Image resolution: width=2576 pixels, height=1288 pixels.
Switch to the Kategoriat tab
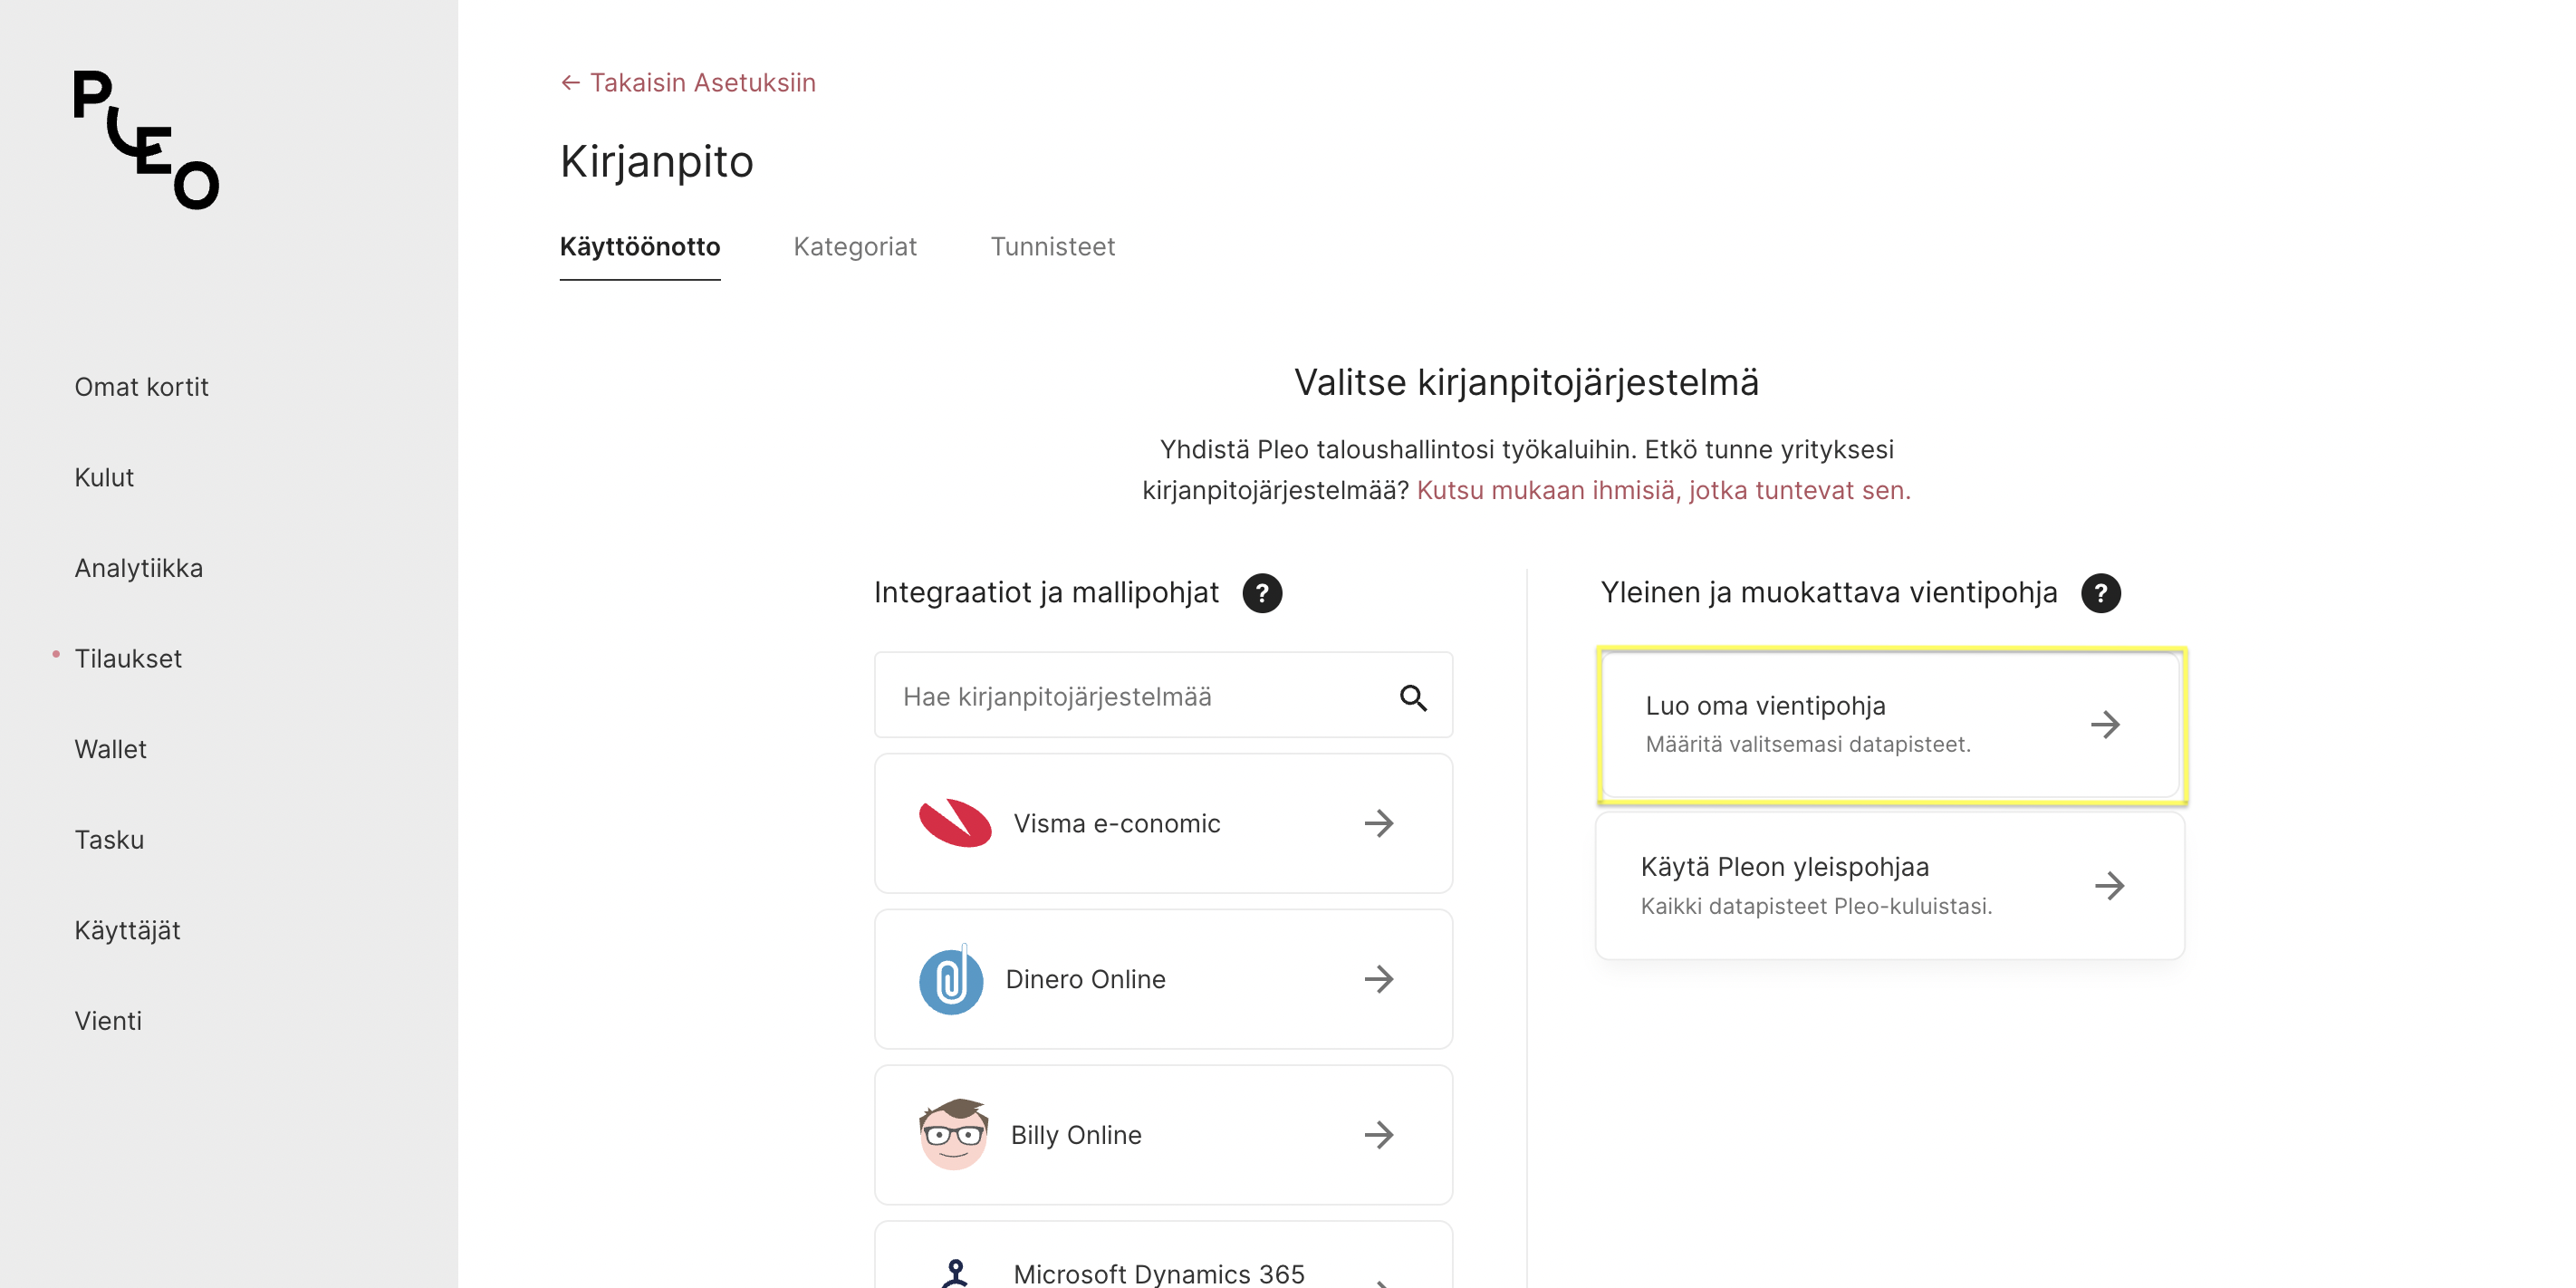[854, 246]
